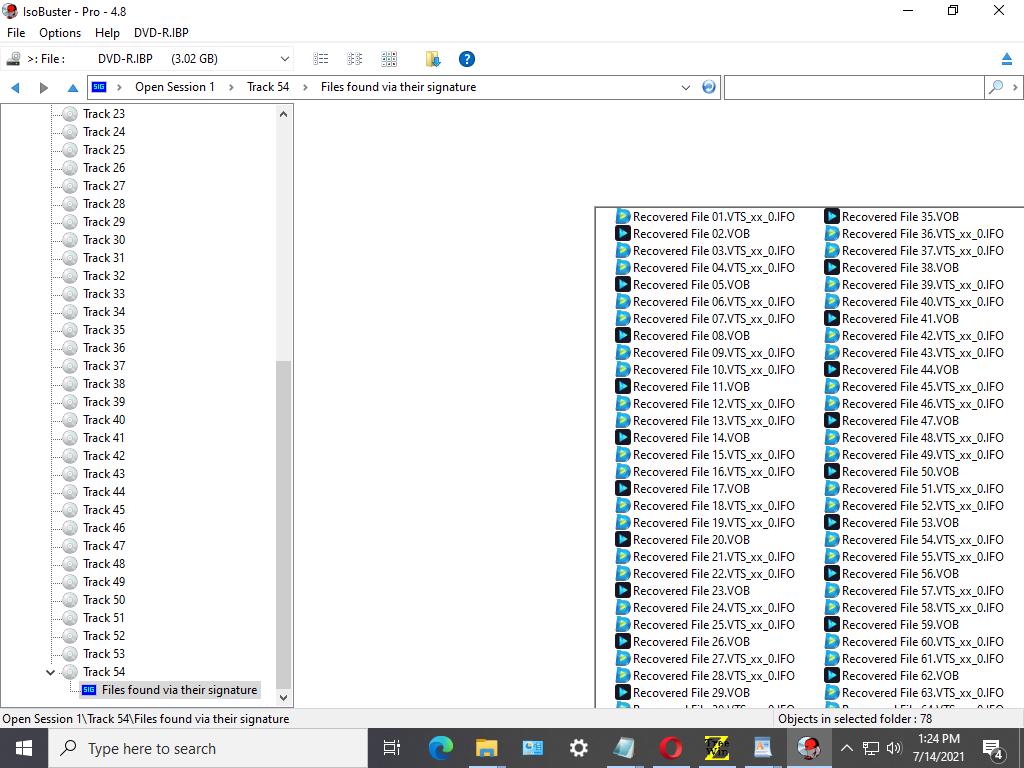
Task: Open Opera browser from the taskbar
Action: click(671, 748)
